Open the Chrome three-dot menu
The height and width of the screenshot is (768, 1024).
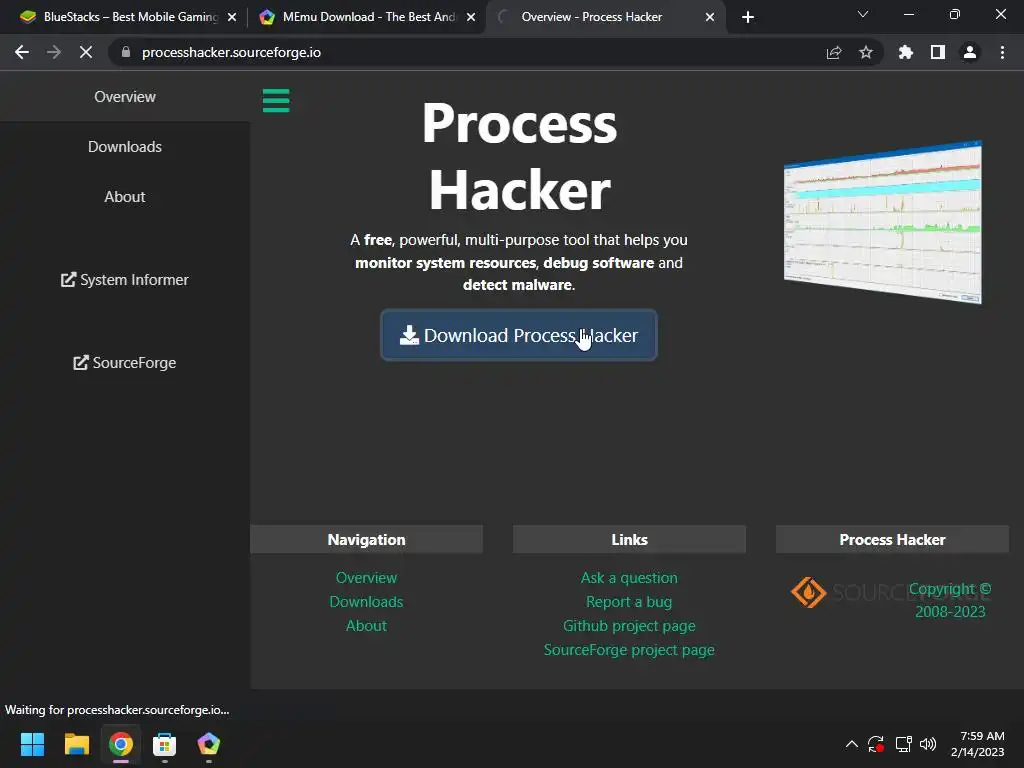click(x=1002, y=52)
